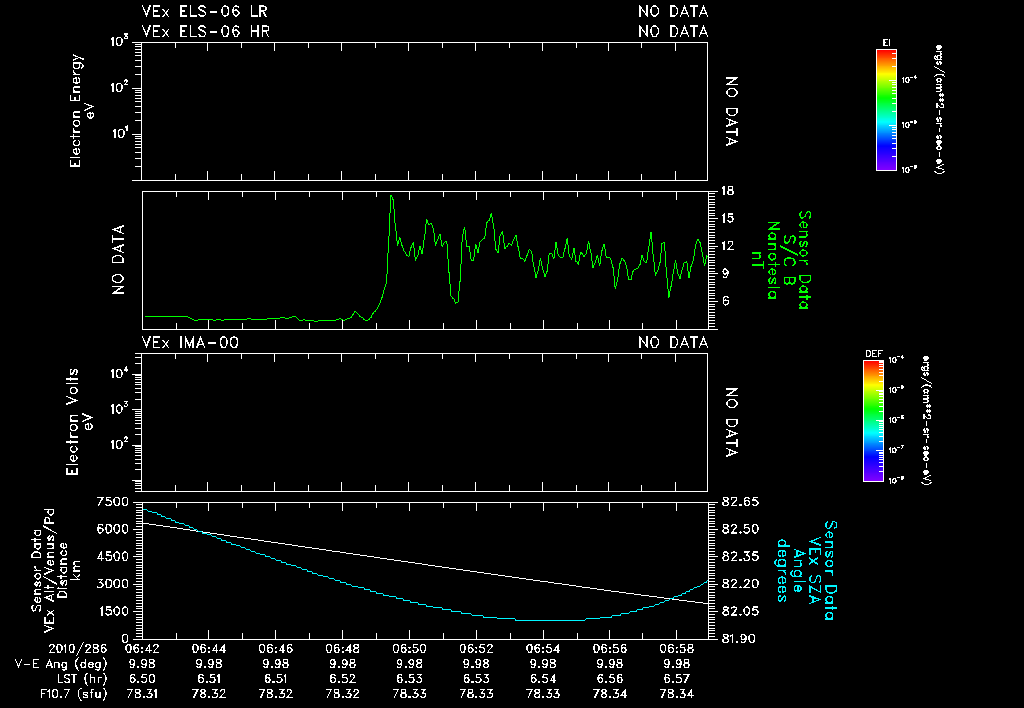Click the LST value 6.50
The height and width of the screenshot is (708, 1024).
tap(142, 679)
